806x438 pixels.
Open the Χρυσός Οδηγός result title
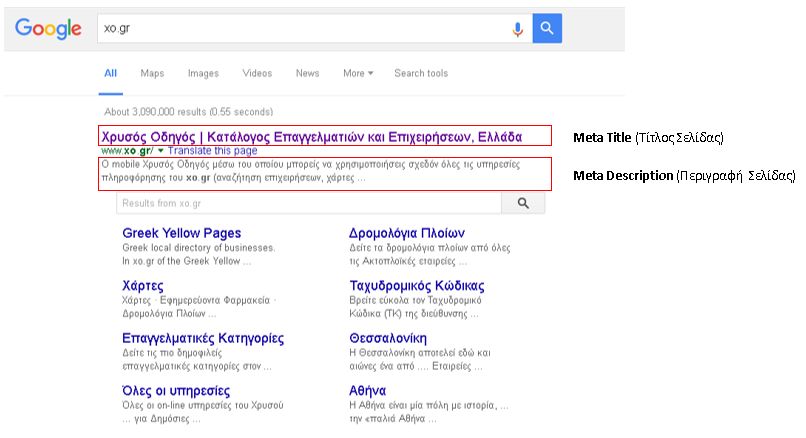click(x=312, y=137)
